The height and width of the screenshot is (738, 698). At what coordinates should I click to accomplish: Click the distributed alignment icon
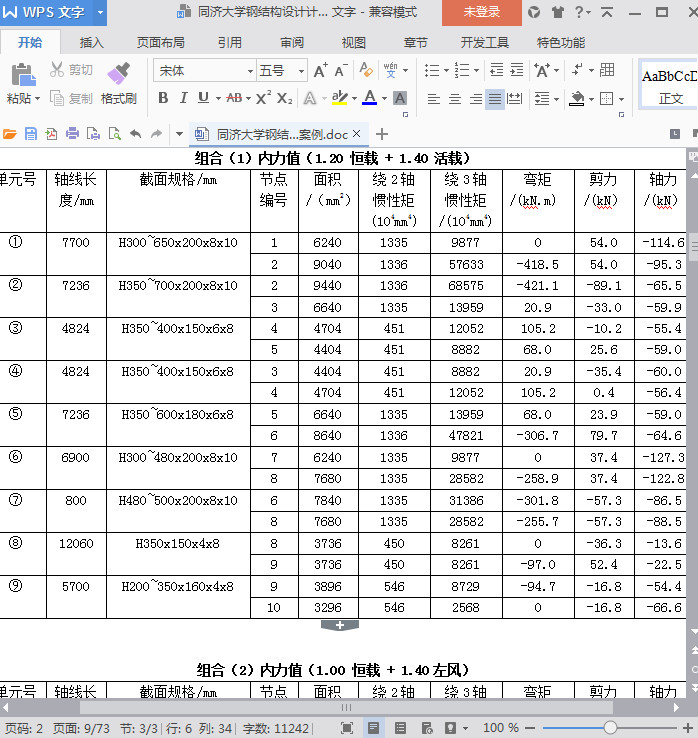point(514,98)
